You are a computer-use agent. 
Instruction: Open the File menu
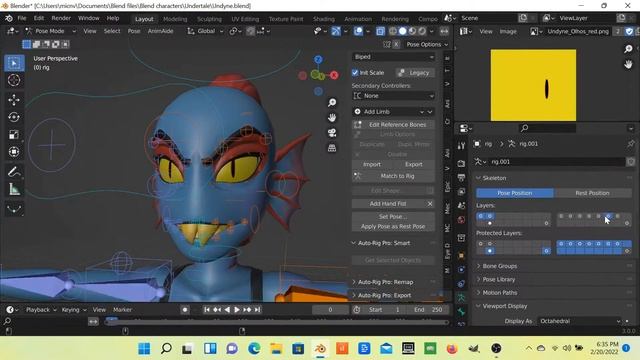pos(22,18)
